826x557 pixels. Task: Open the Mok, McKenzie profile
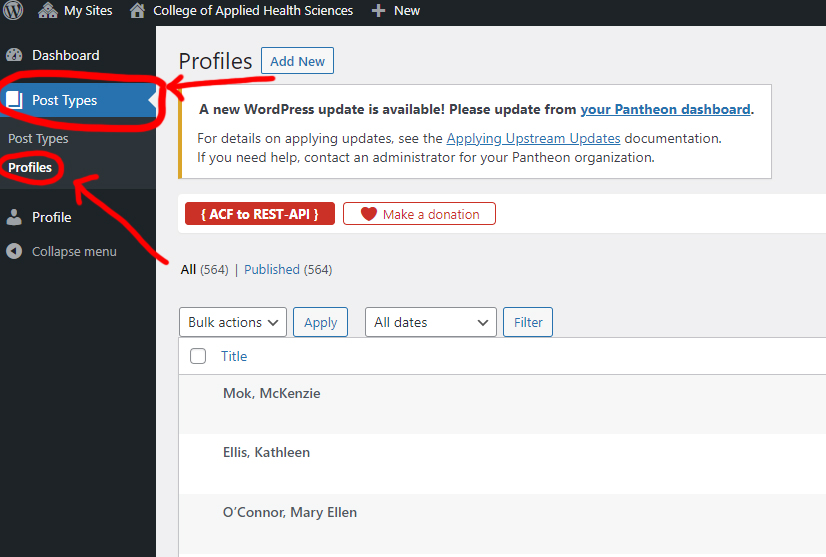click(271, 393)
